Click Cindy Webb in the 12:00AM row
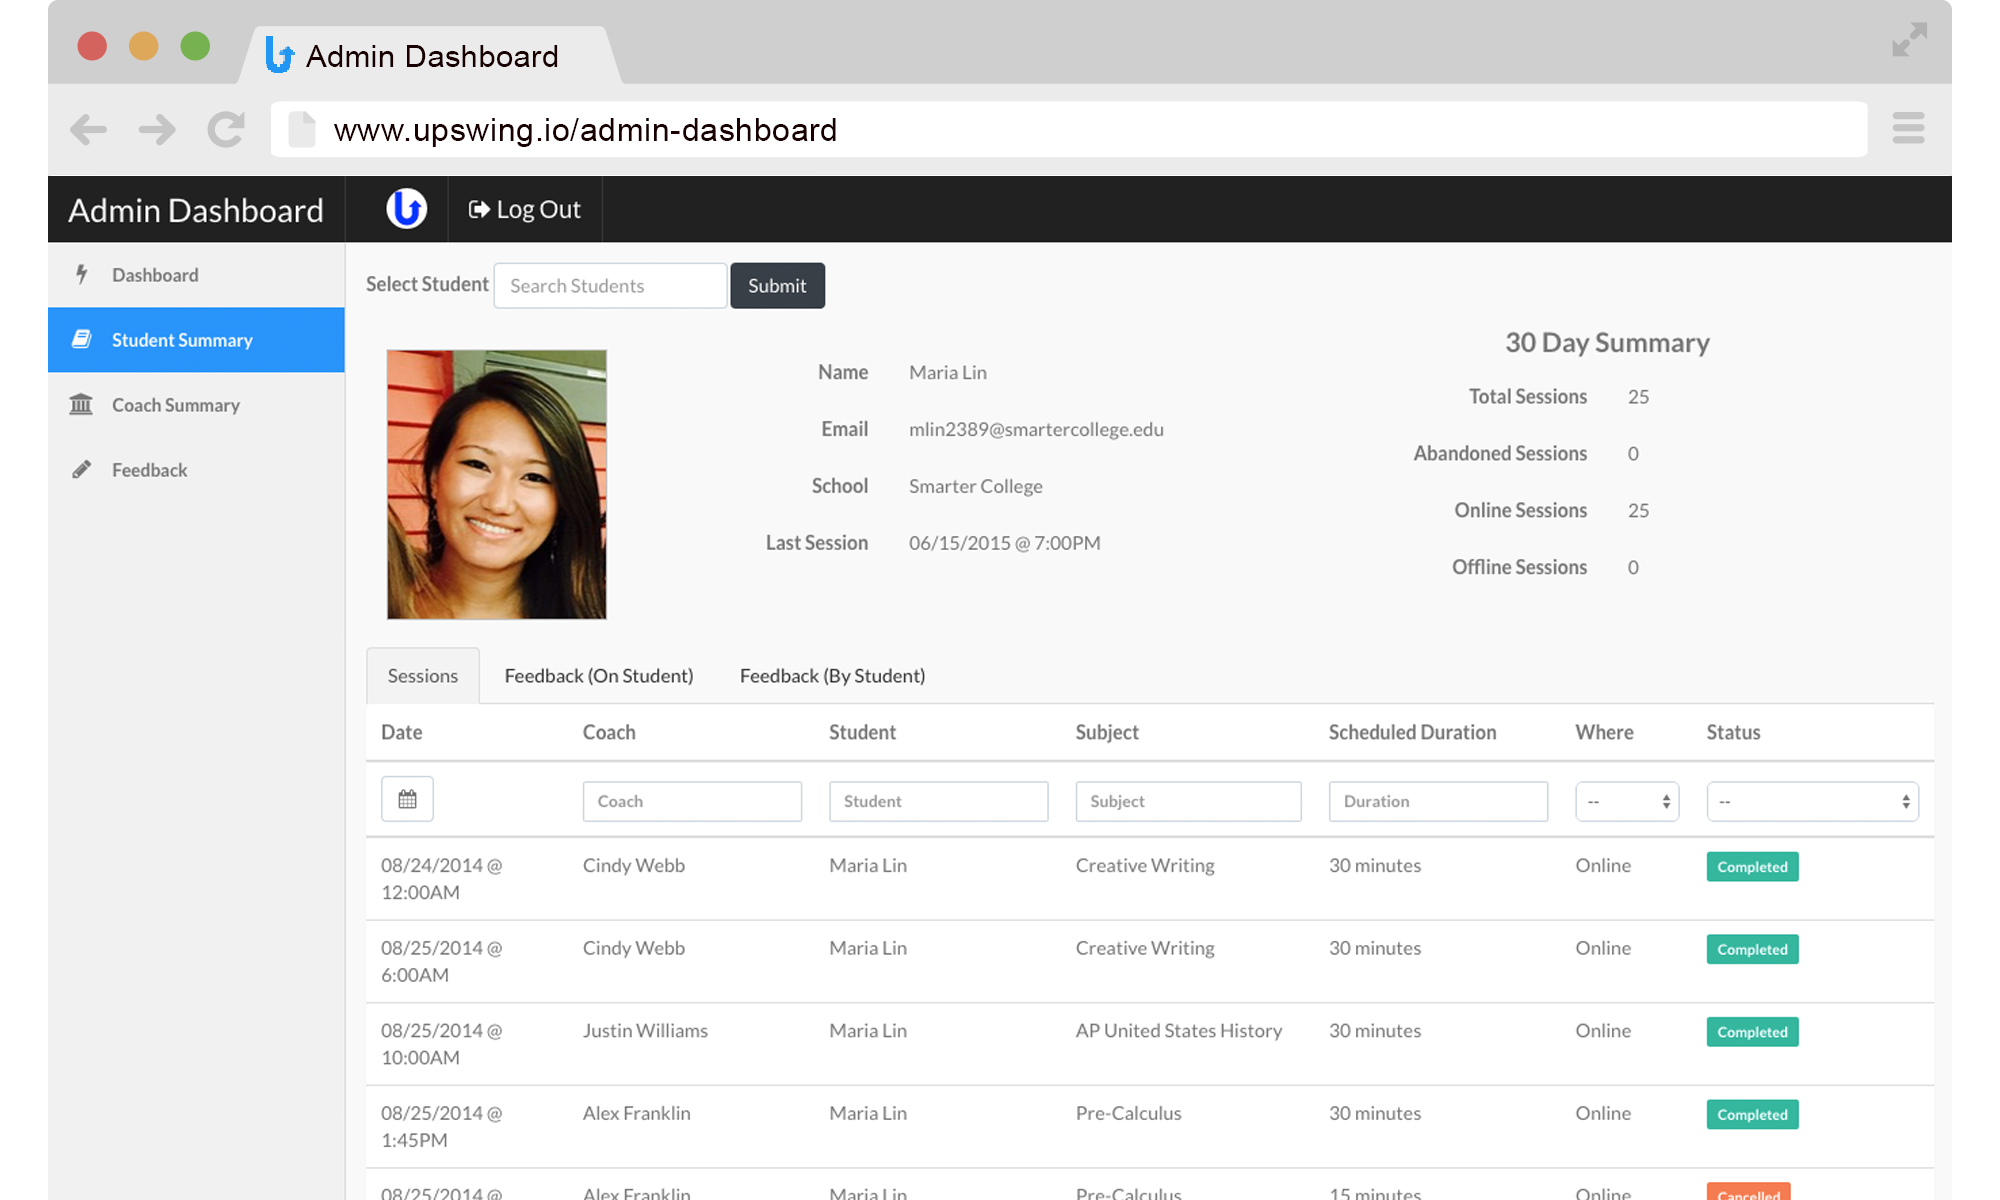Viewport: 2000px width, 1200px height. (x=634, y=865)
